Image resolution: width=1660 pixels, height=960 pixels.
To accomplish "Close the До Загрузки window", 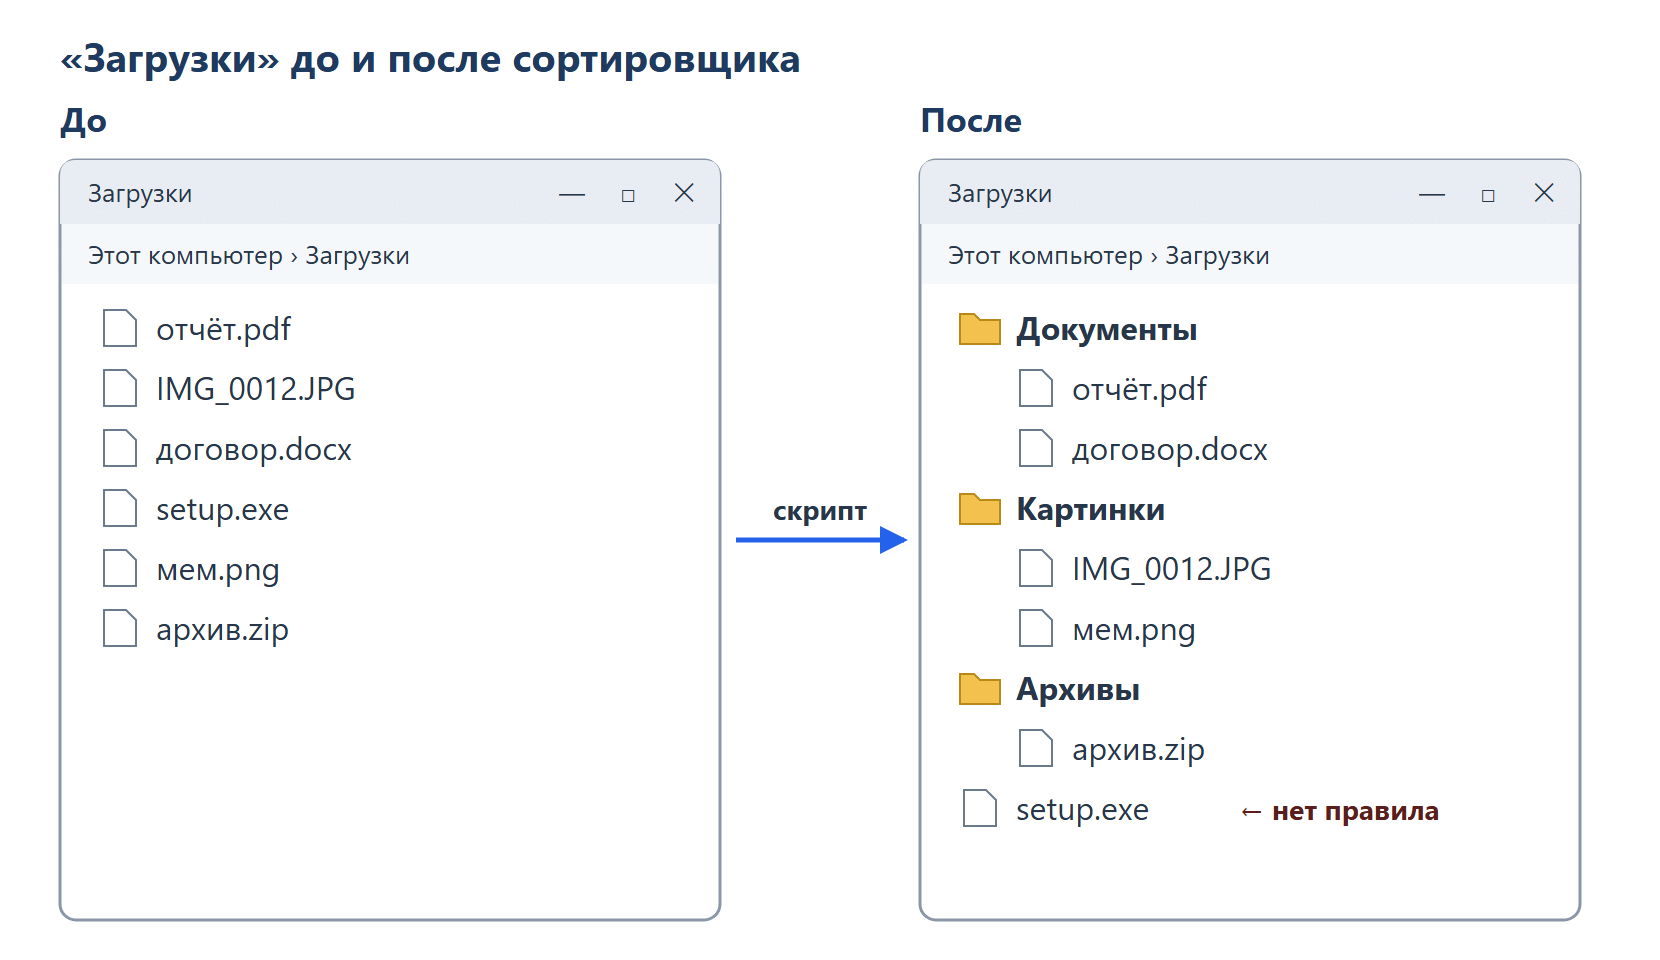I will pos(684,193).
